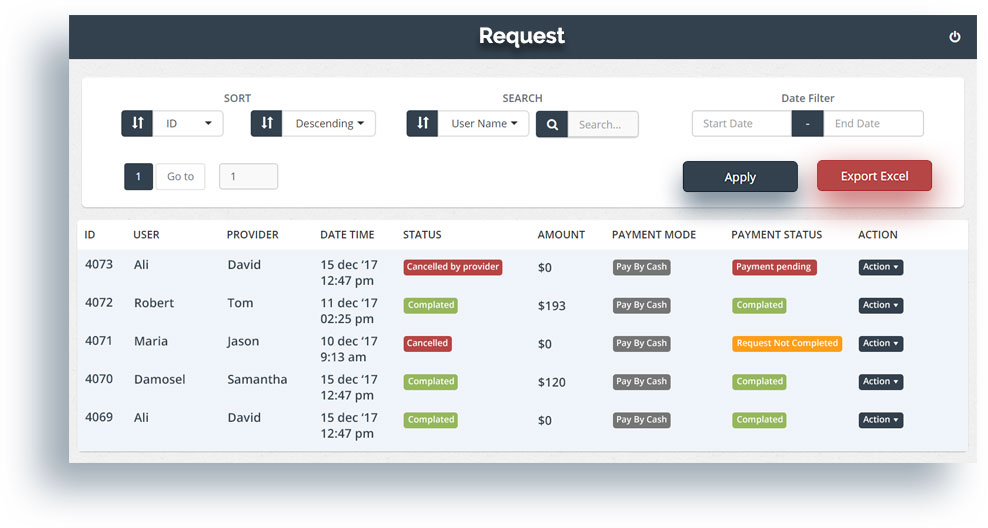Open Action dropdown for request 4070
988x528 pixels.
(880, 382)
